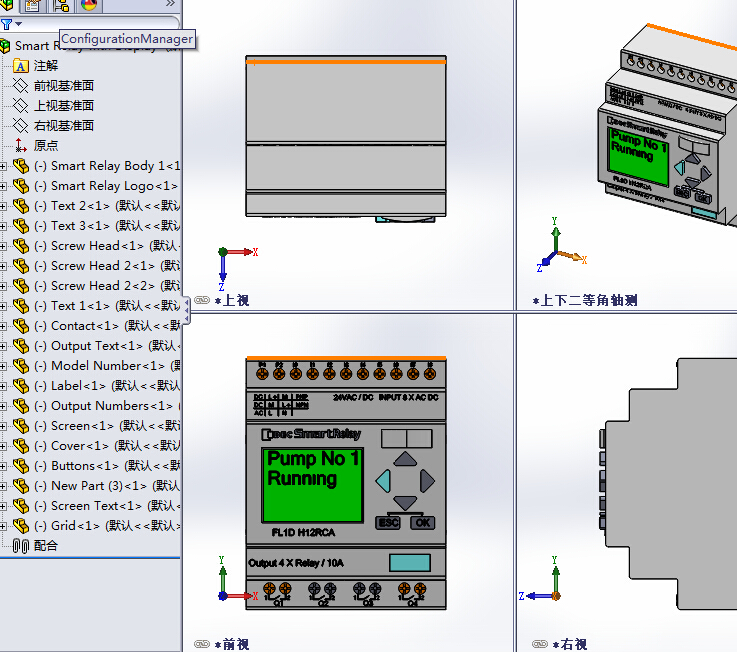This screenshot has height=652, width=737.
Task: Expand the Buttons<1> component node
Action: pyautogui.click(x=4, y=466)
